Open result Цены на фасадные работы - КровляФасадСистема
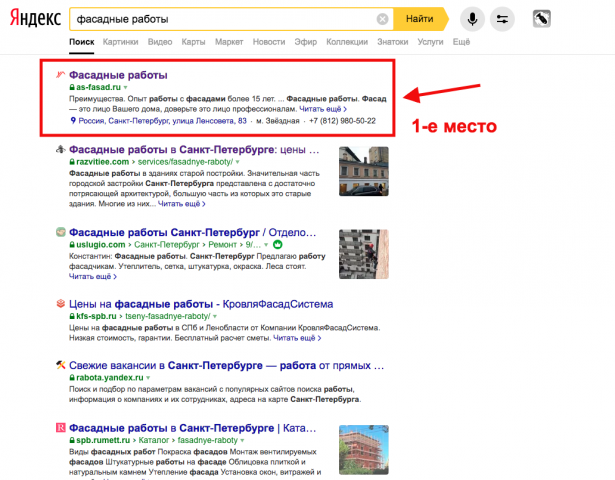The height and width of the screenshot is (480, 615). [x=201, y=304]
